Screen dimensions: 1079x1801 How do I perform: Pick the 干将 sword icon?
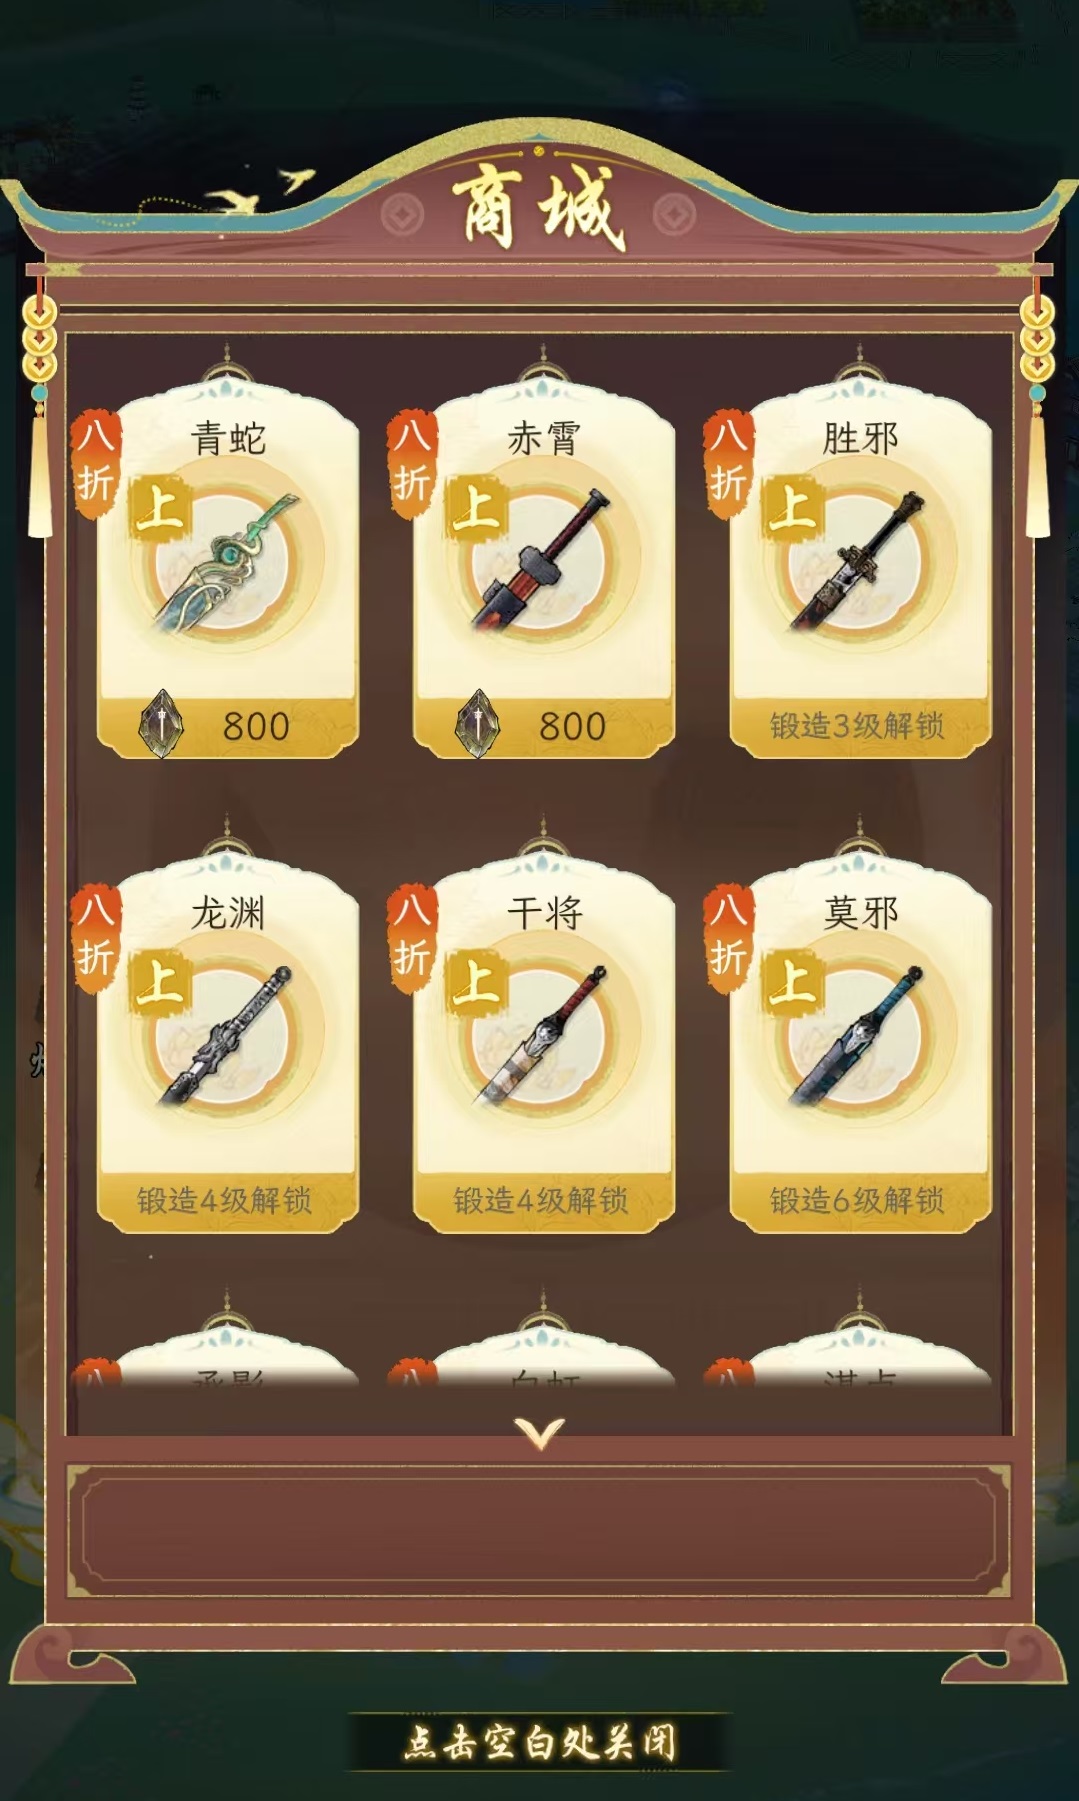(543, 1037)
